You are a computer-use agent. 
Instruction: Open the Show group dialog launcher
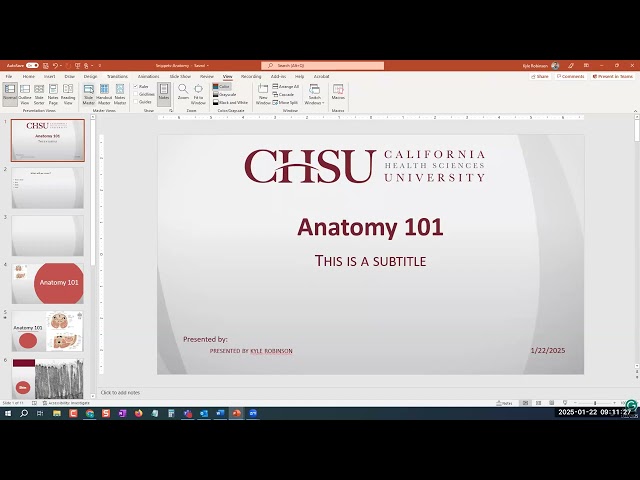click(x=171, y=111)
